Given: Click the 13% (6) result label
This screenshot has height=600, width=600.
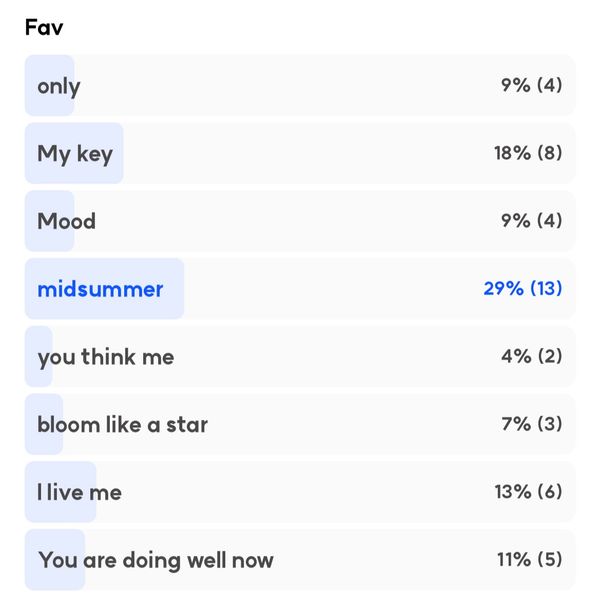Looking at the screenshot, I should [x=528, y=491].
